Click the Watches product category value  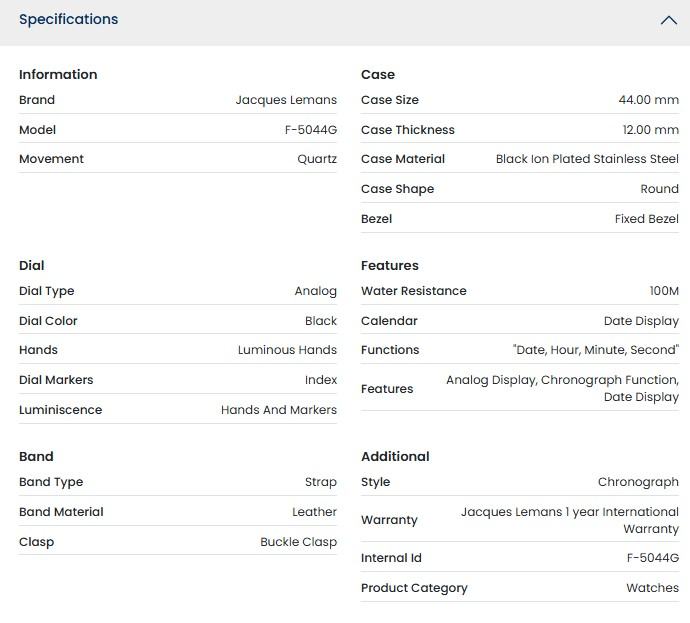(x=652, y=588)
